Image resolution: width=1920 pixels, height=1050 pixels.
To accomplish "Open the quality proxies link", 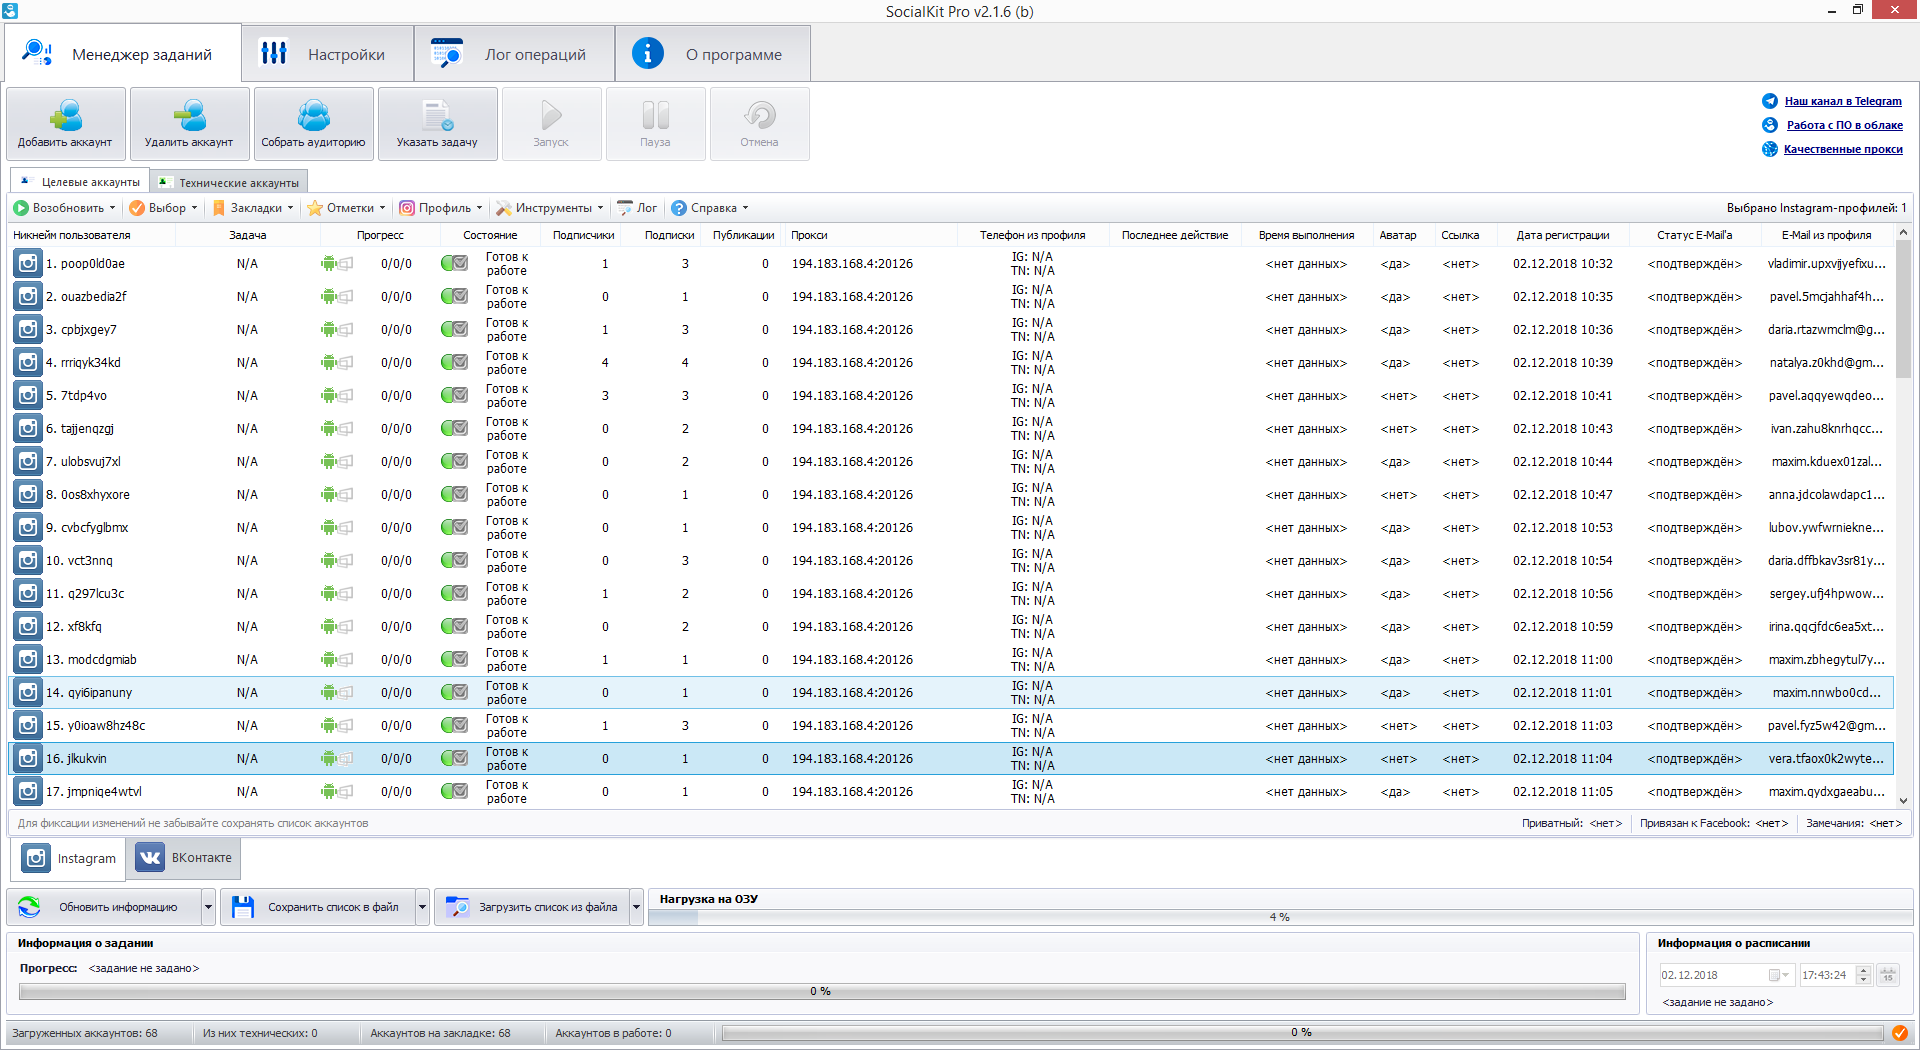I will tap(1843, 149).
